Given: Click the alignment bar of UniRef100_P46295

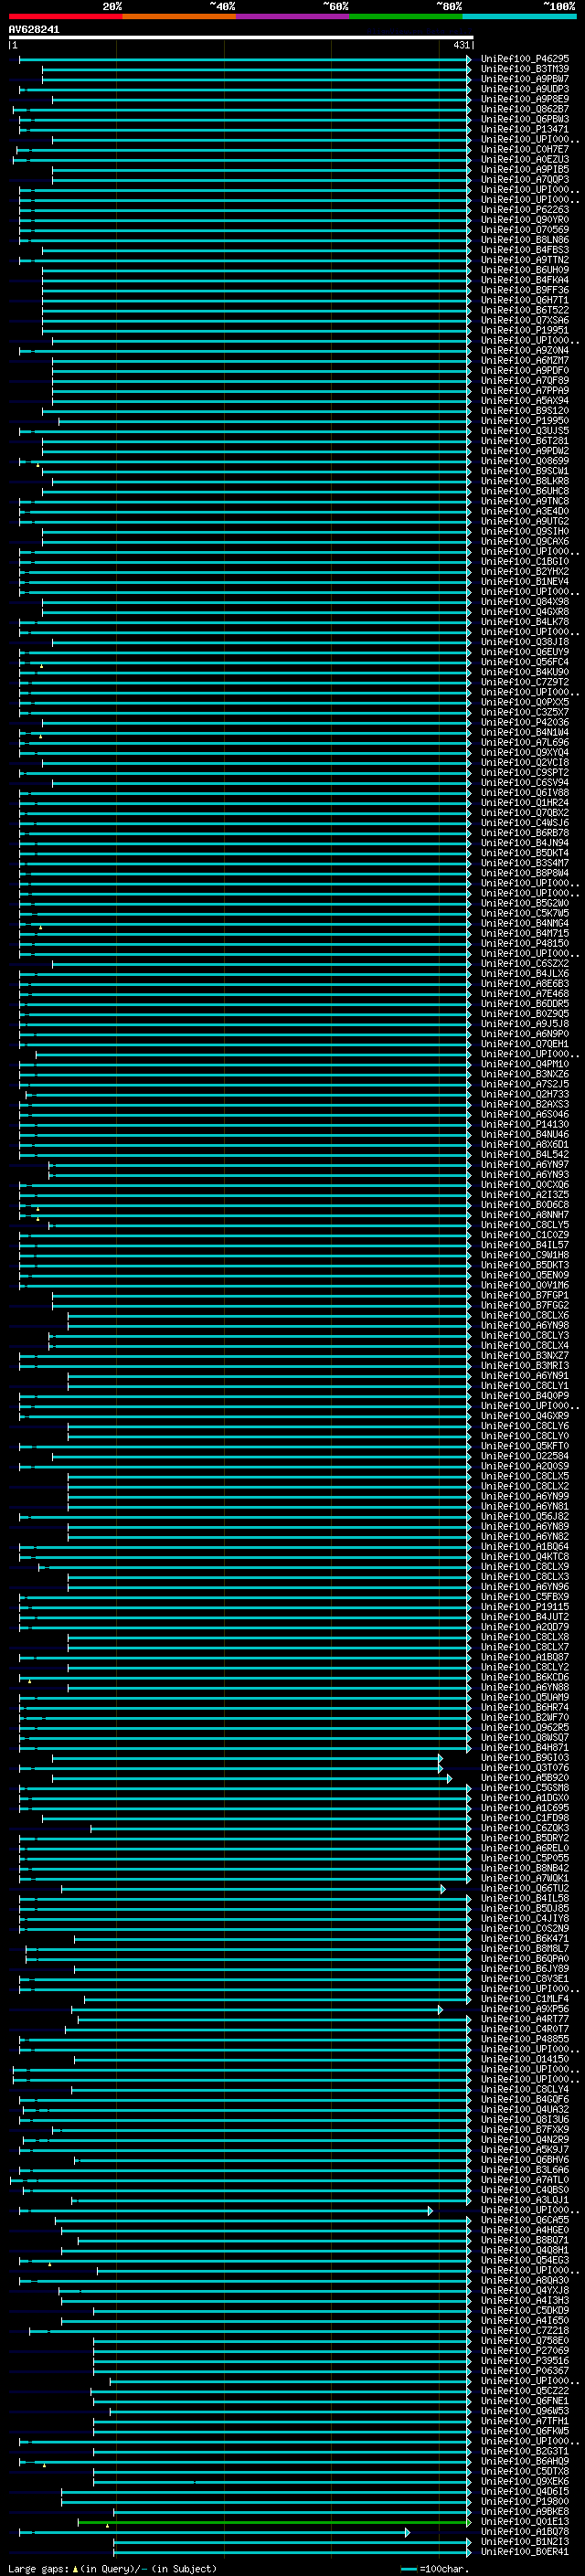Looking at the screenshot, I should click(245, 60).
